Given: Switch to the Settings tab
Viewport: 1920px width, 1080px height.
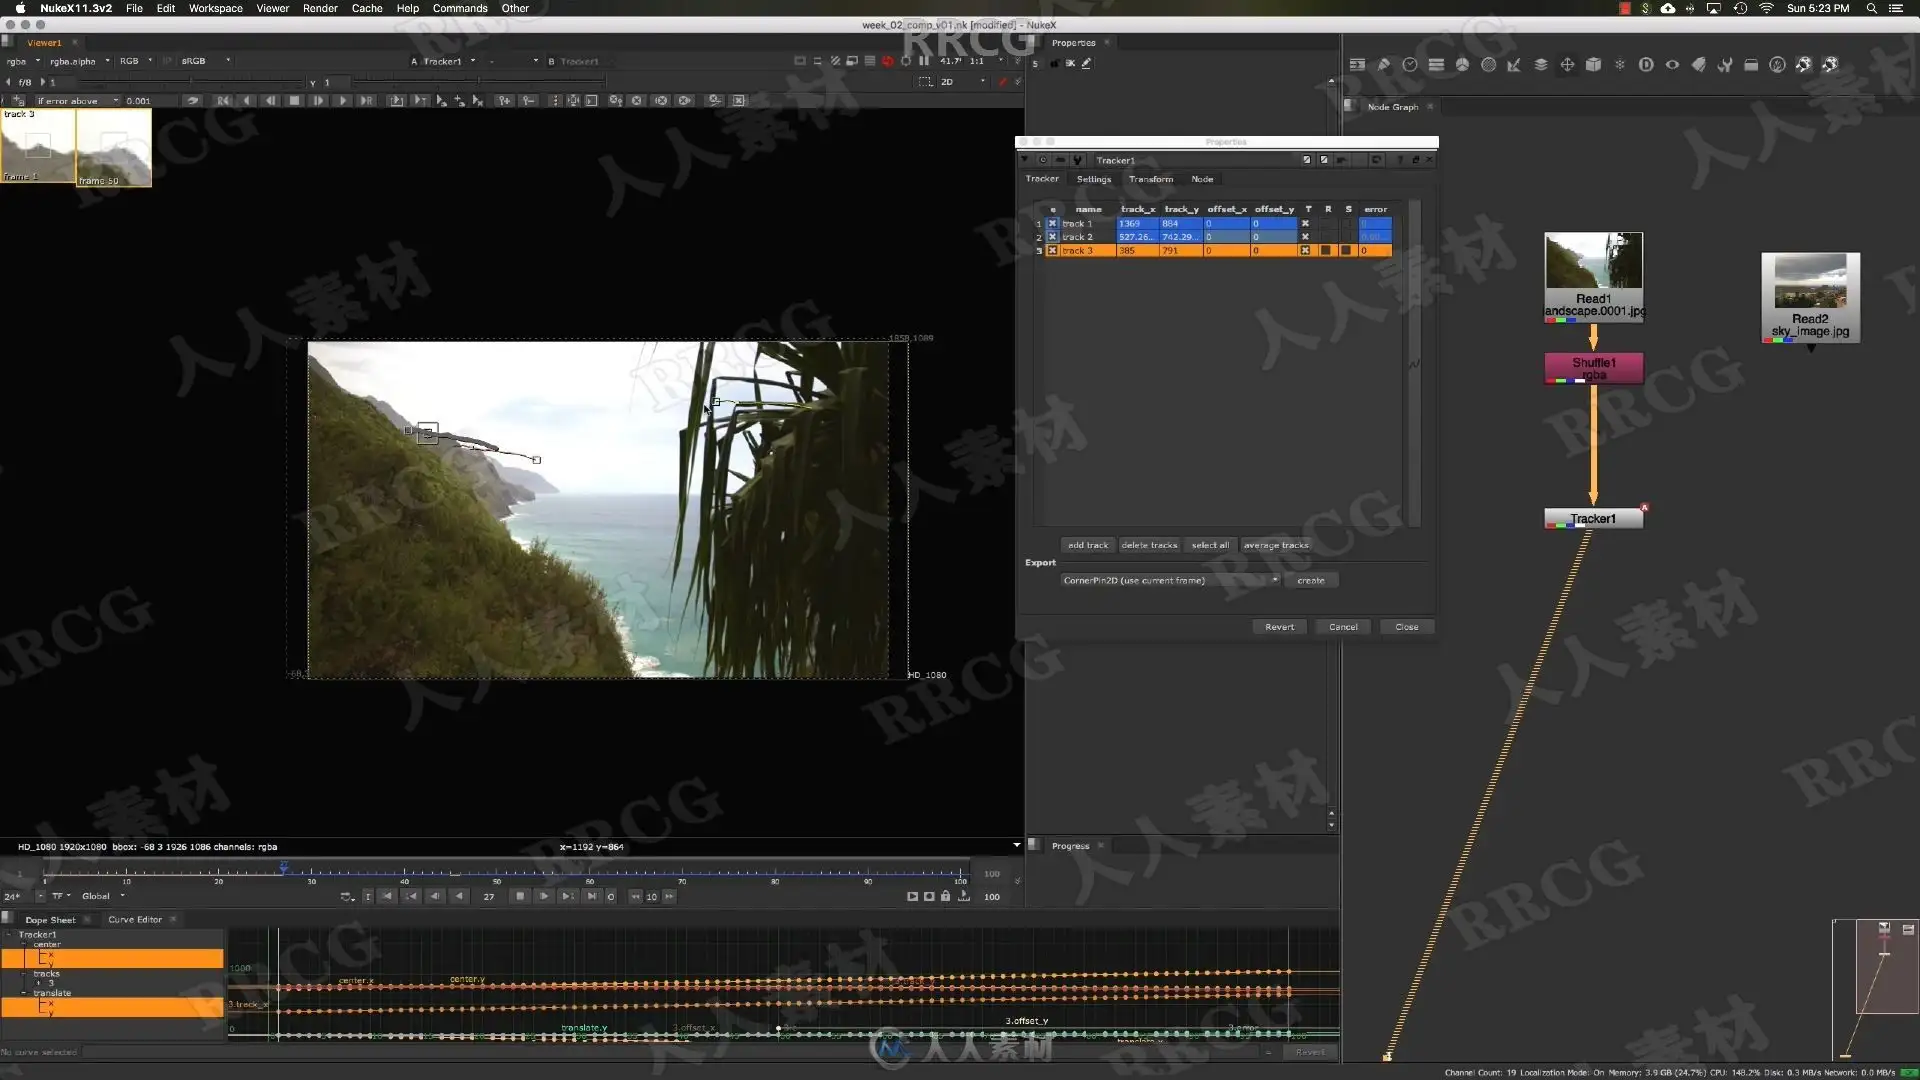Looking at the screenshot, I should pos(1094,179).
